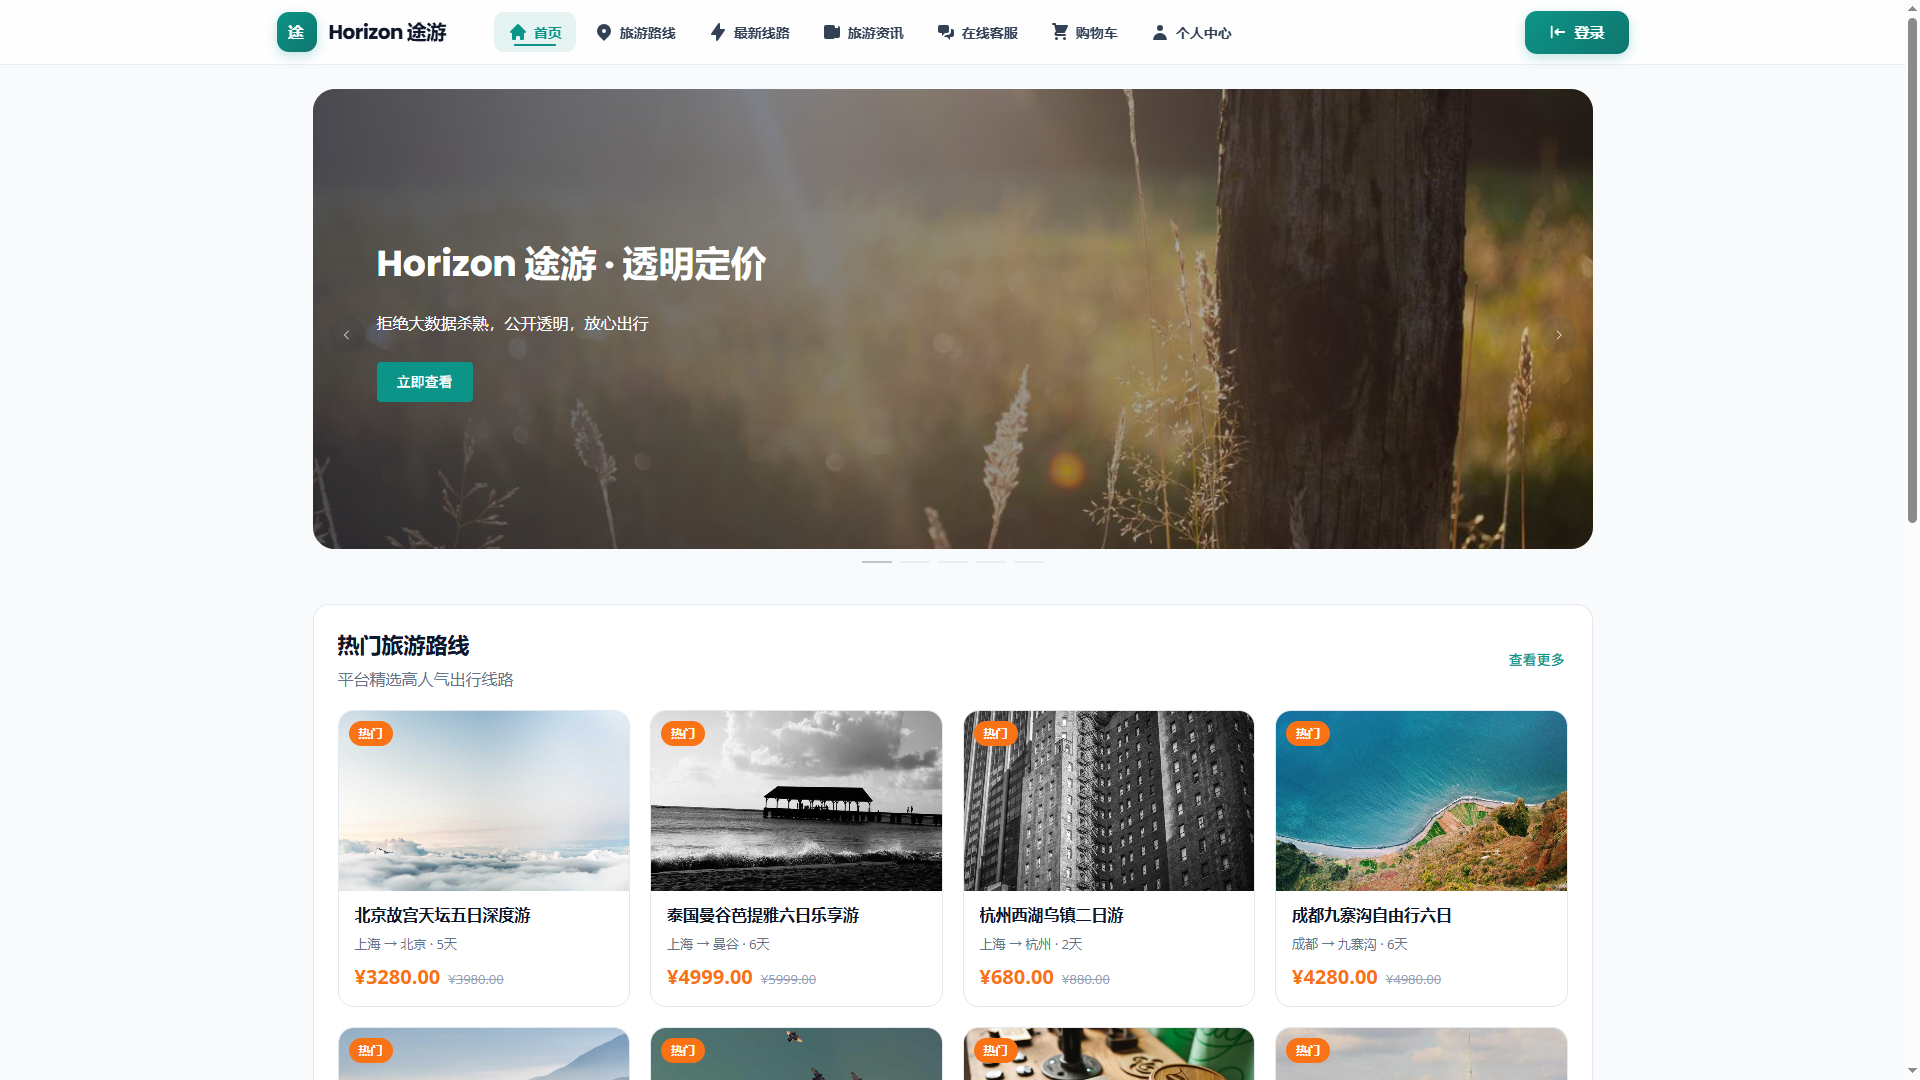Viewport: 1920px width, 1080px height.
Task: Open the 泰国曼谷芭提雅六日乐享游 route image
Action: click(796, 801)
